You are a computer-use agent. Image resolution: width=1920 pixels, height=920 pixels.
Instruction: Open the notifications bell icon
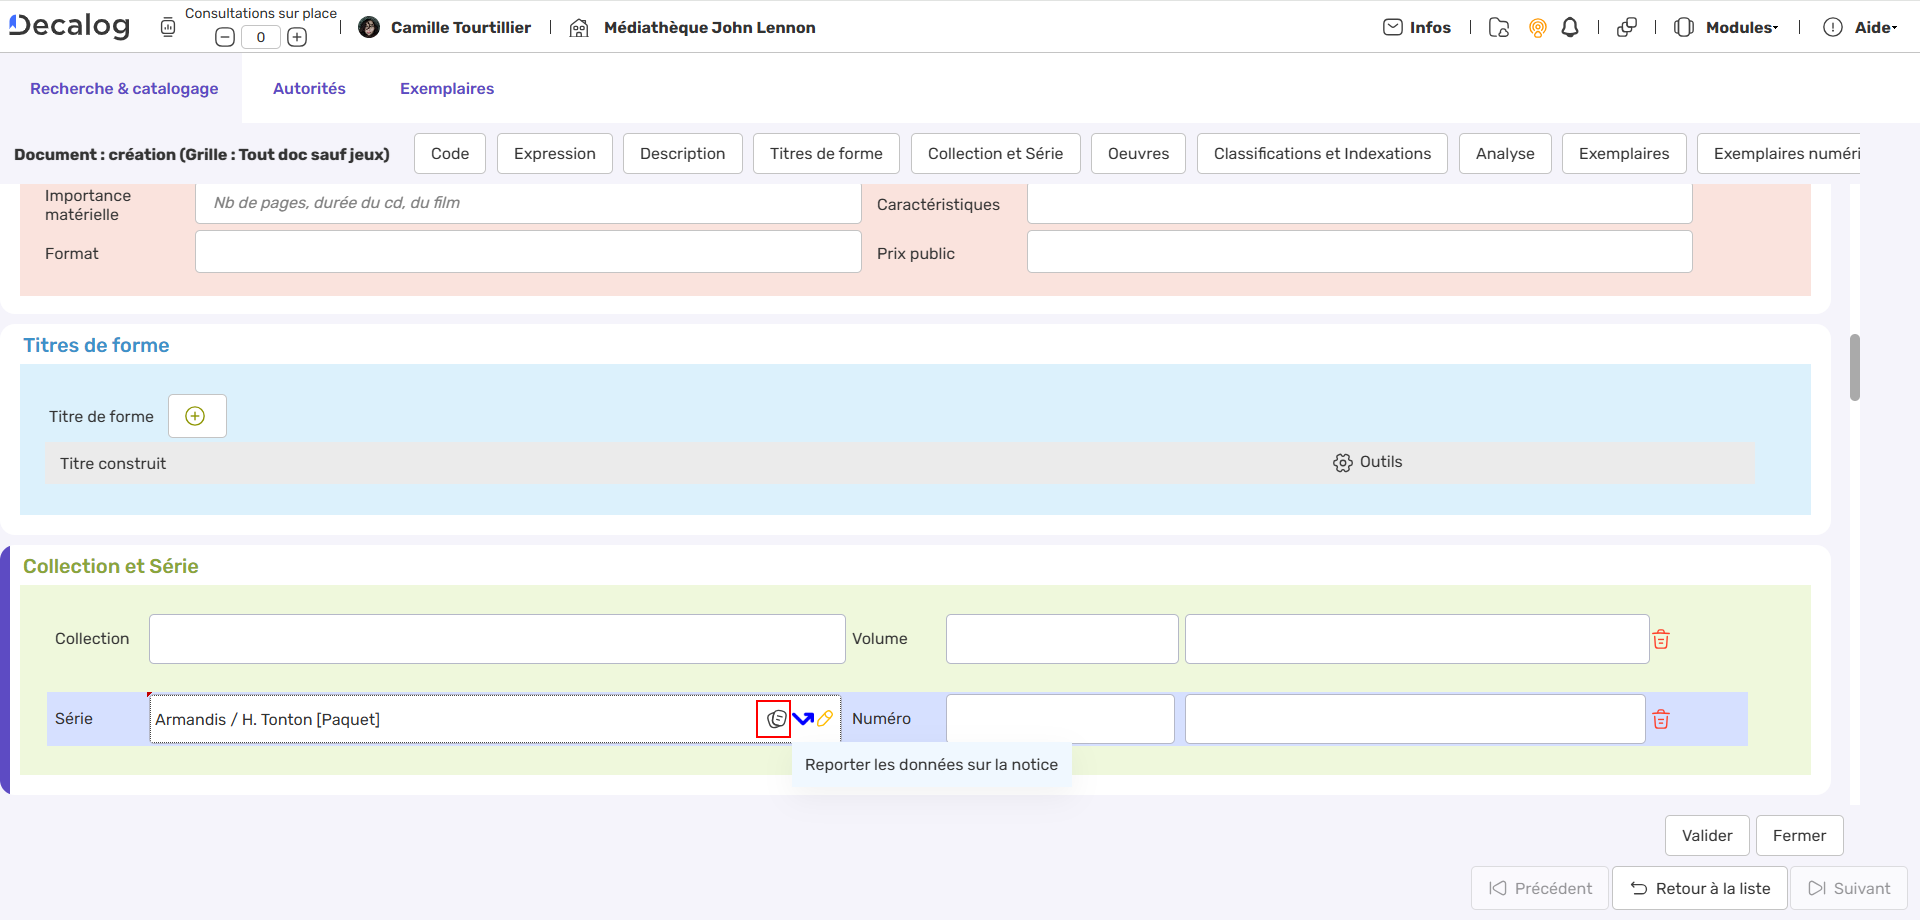[x=1568, y=27]
